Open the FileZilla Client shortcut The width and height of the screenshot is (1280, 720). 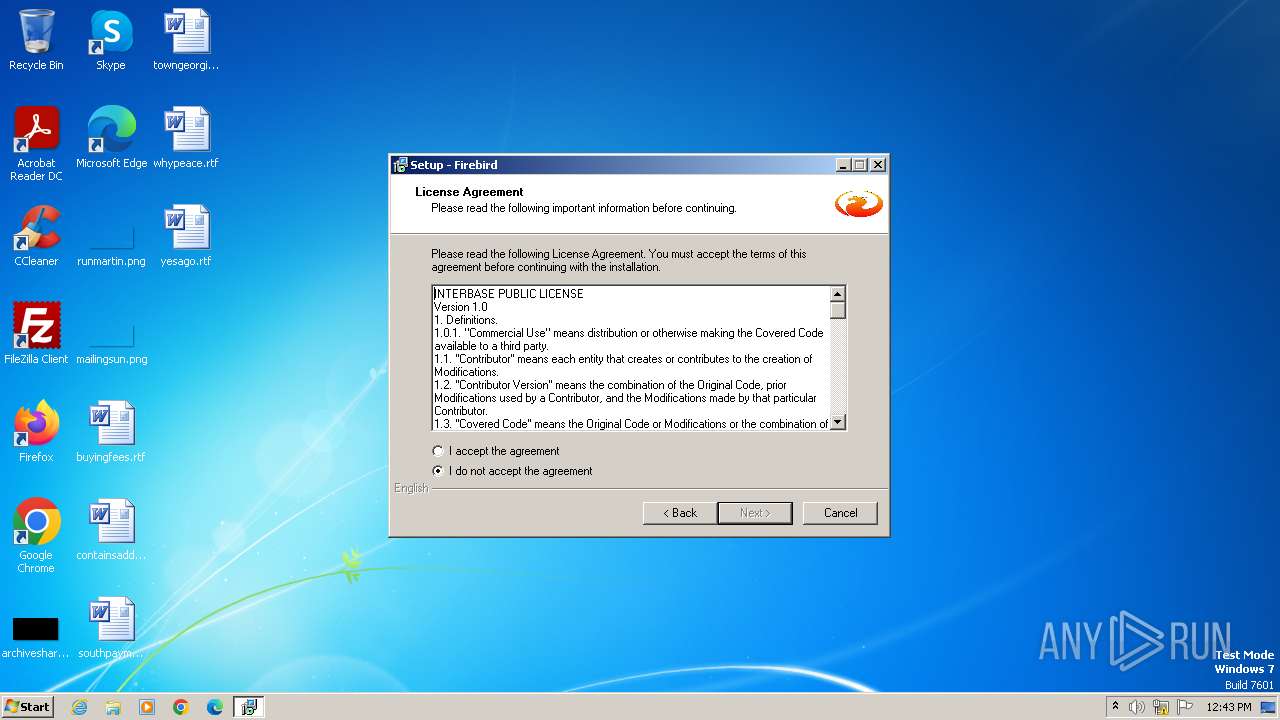(x=36, y=334)
